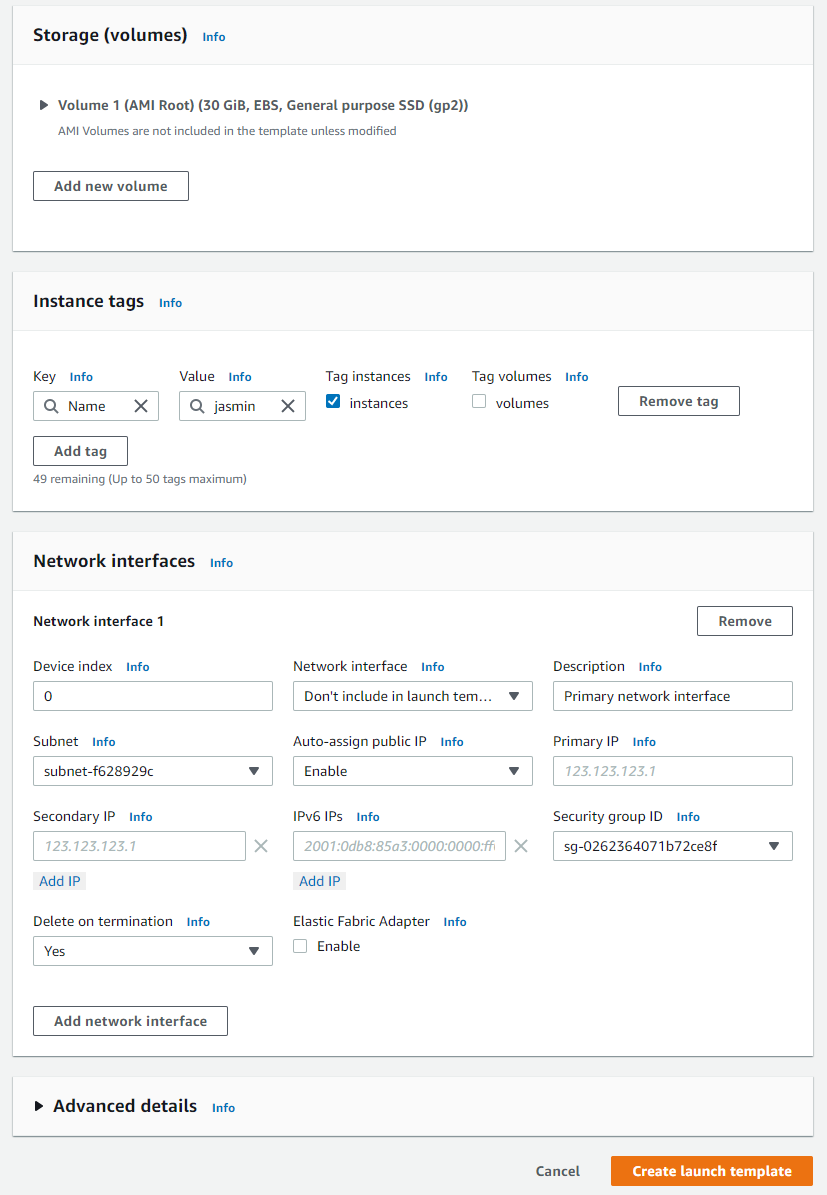Open the Network interface dropdown
This screenshot has width=827, height=1195.
412,696
